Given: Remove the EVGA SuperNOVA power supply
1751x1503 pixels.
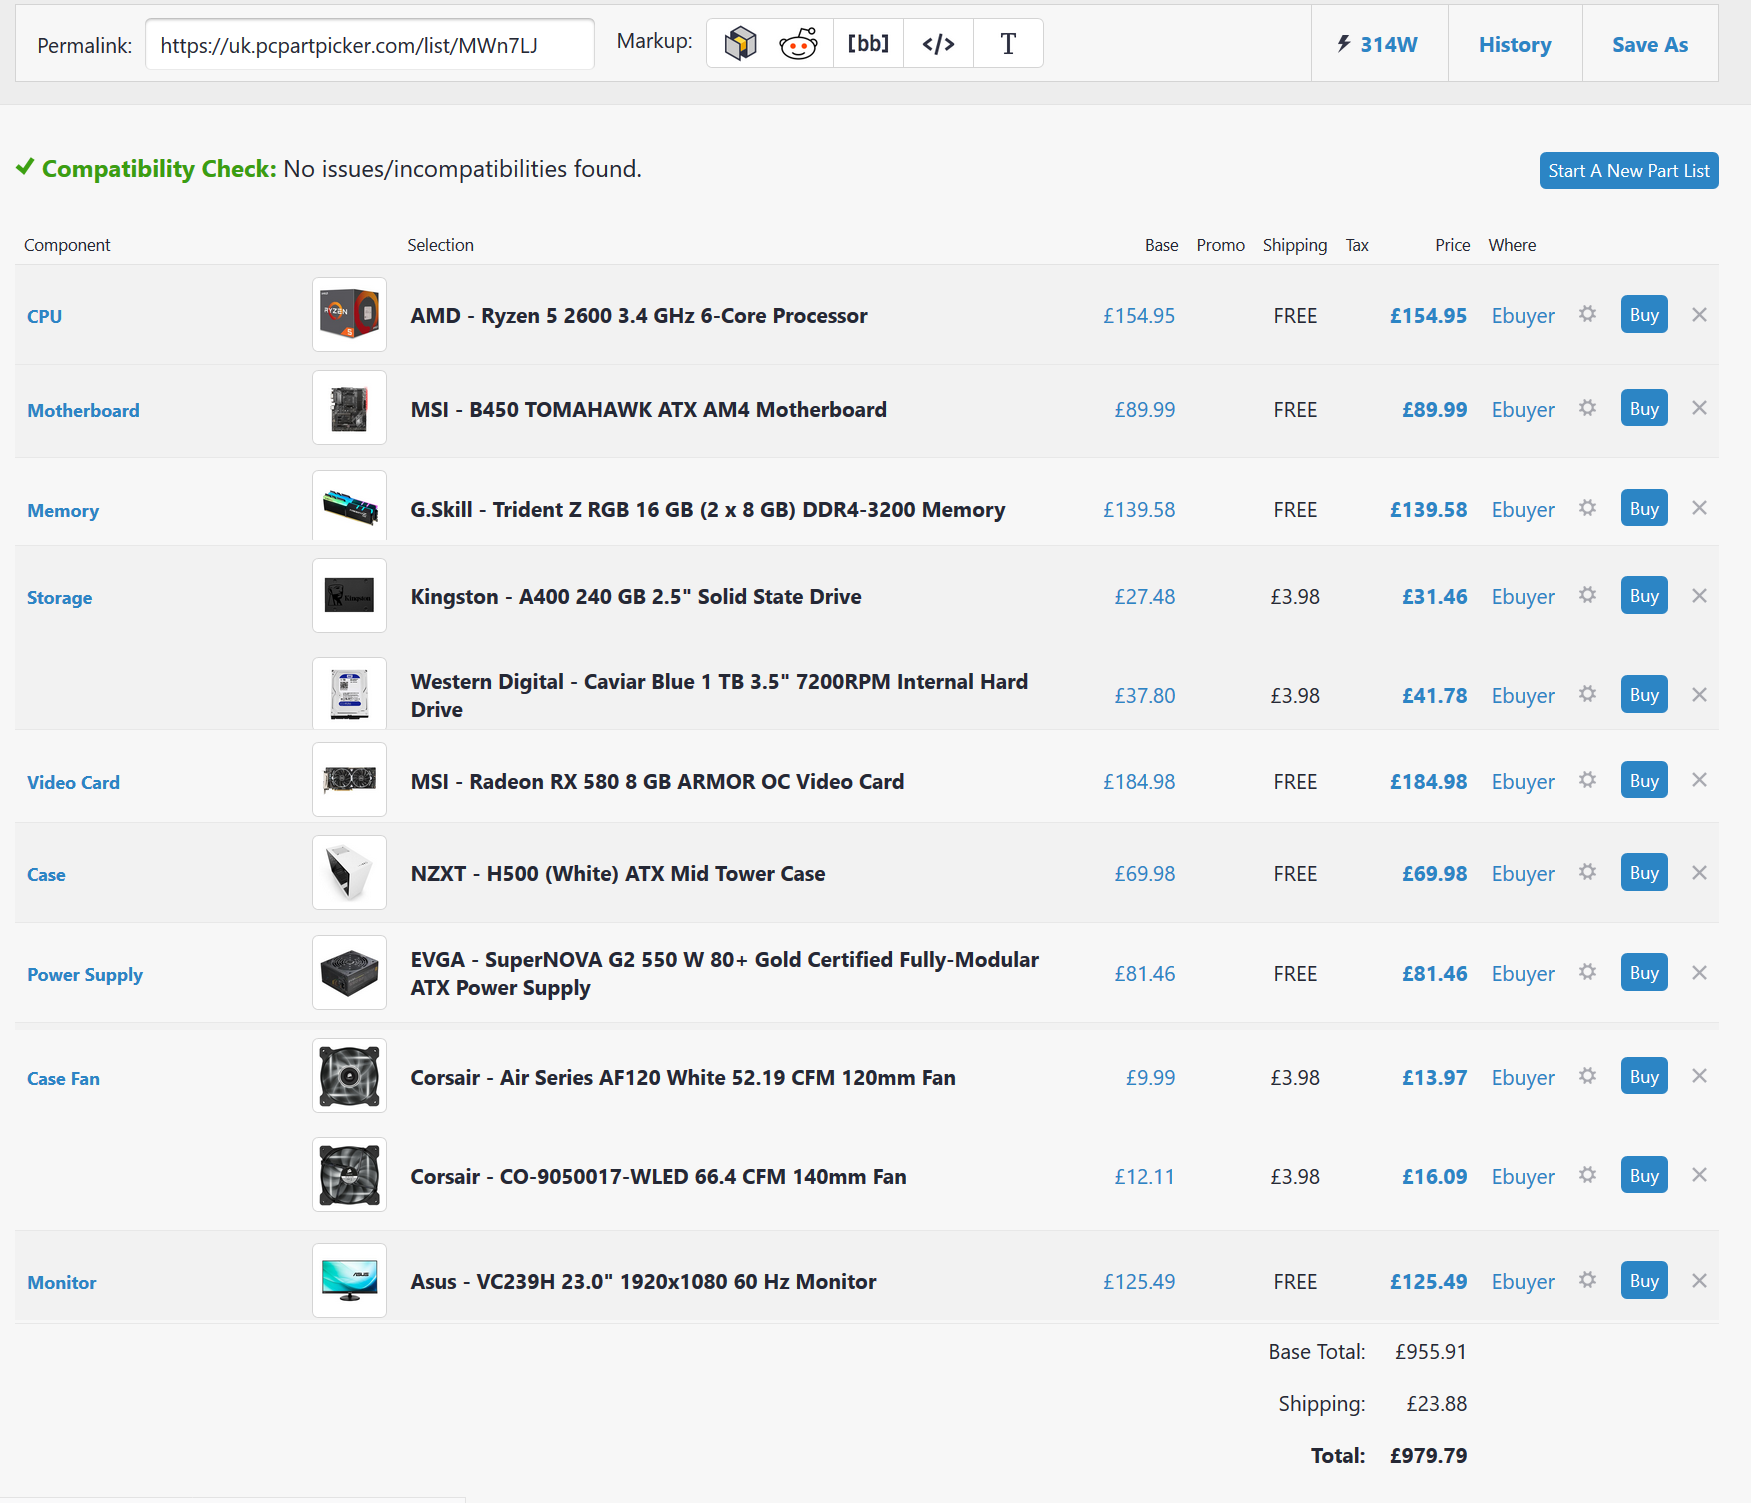Looking at the screenshot, I should tap(1699, 973).
